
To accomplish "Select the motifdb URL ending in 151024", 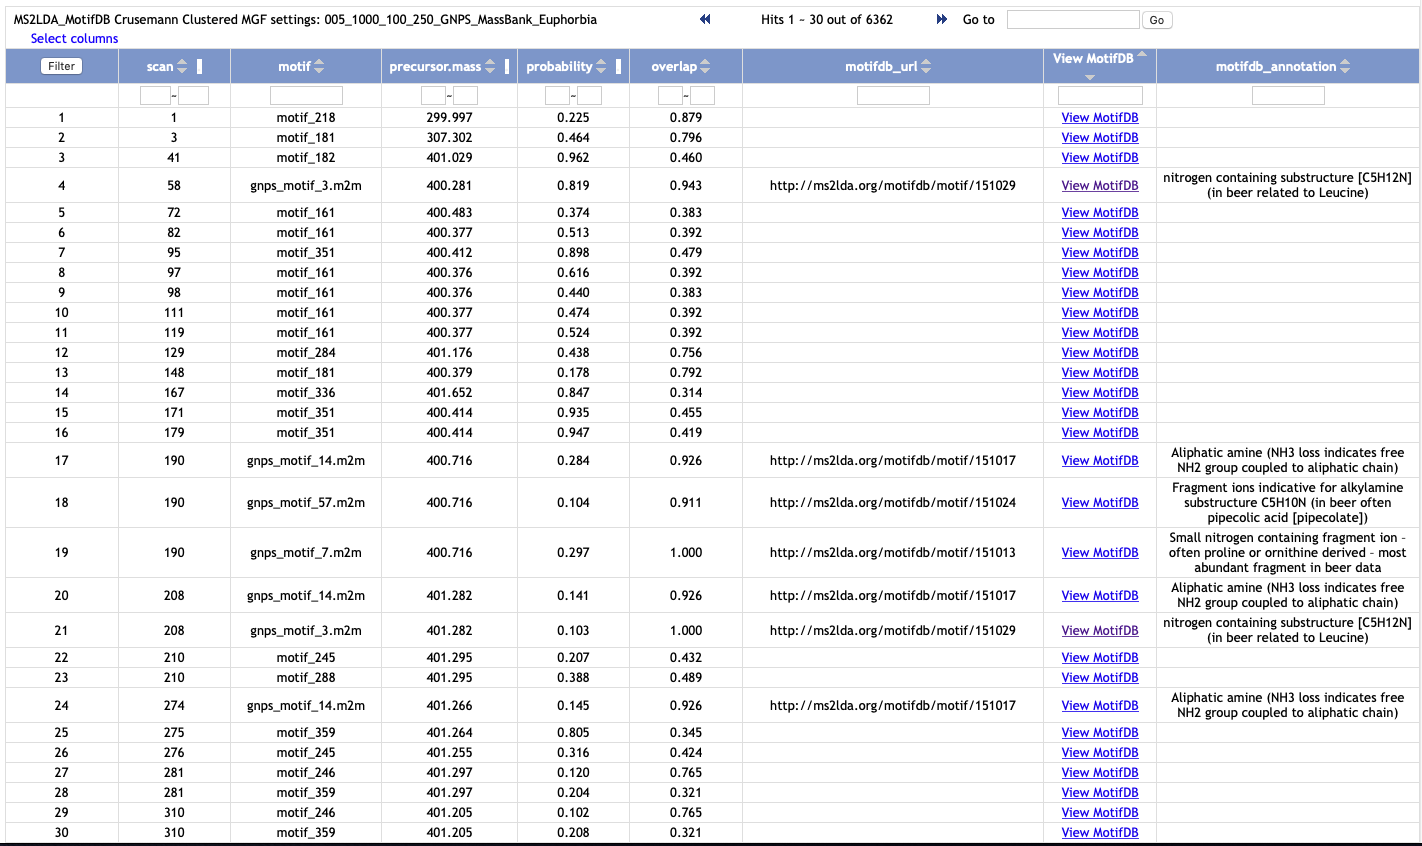I will [x=893, y=503].
